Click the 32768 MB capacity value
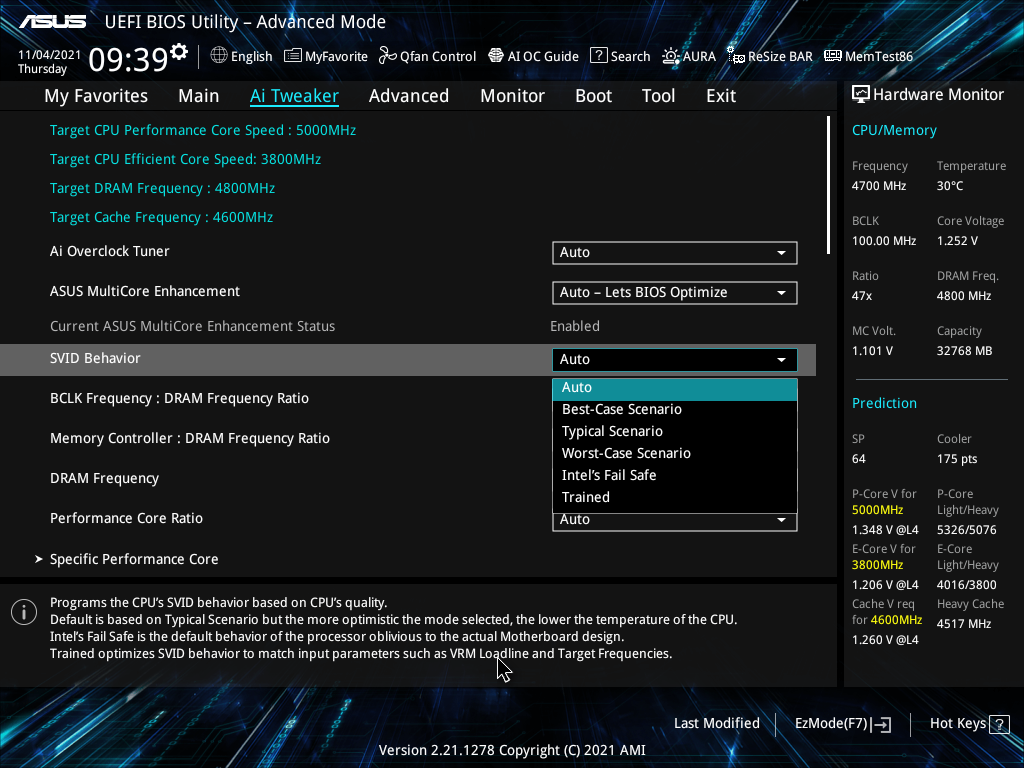The image size is (1024, 768). pos(965,351)
